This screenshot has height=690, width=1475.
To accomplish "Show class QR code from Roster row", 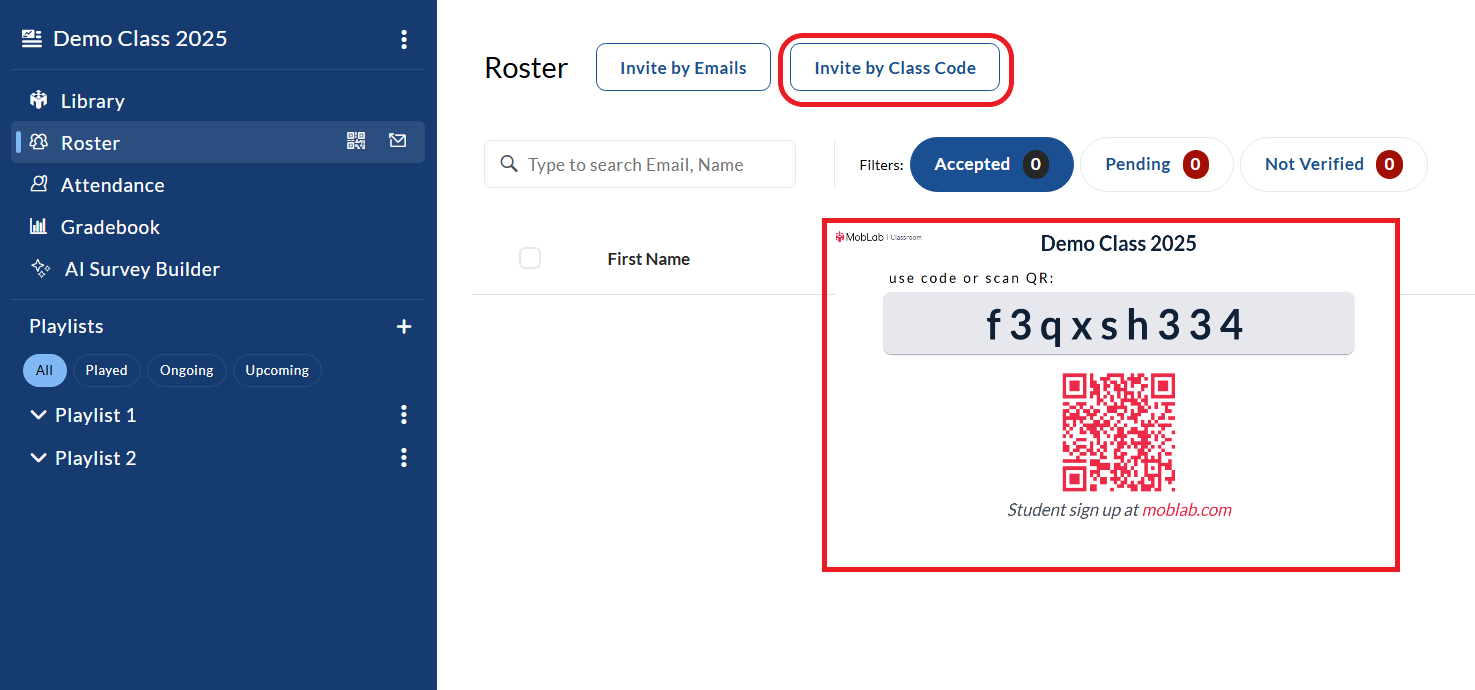I will tap(356, 141).
